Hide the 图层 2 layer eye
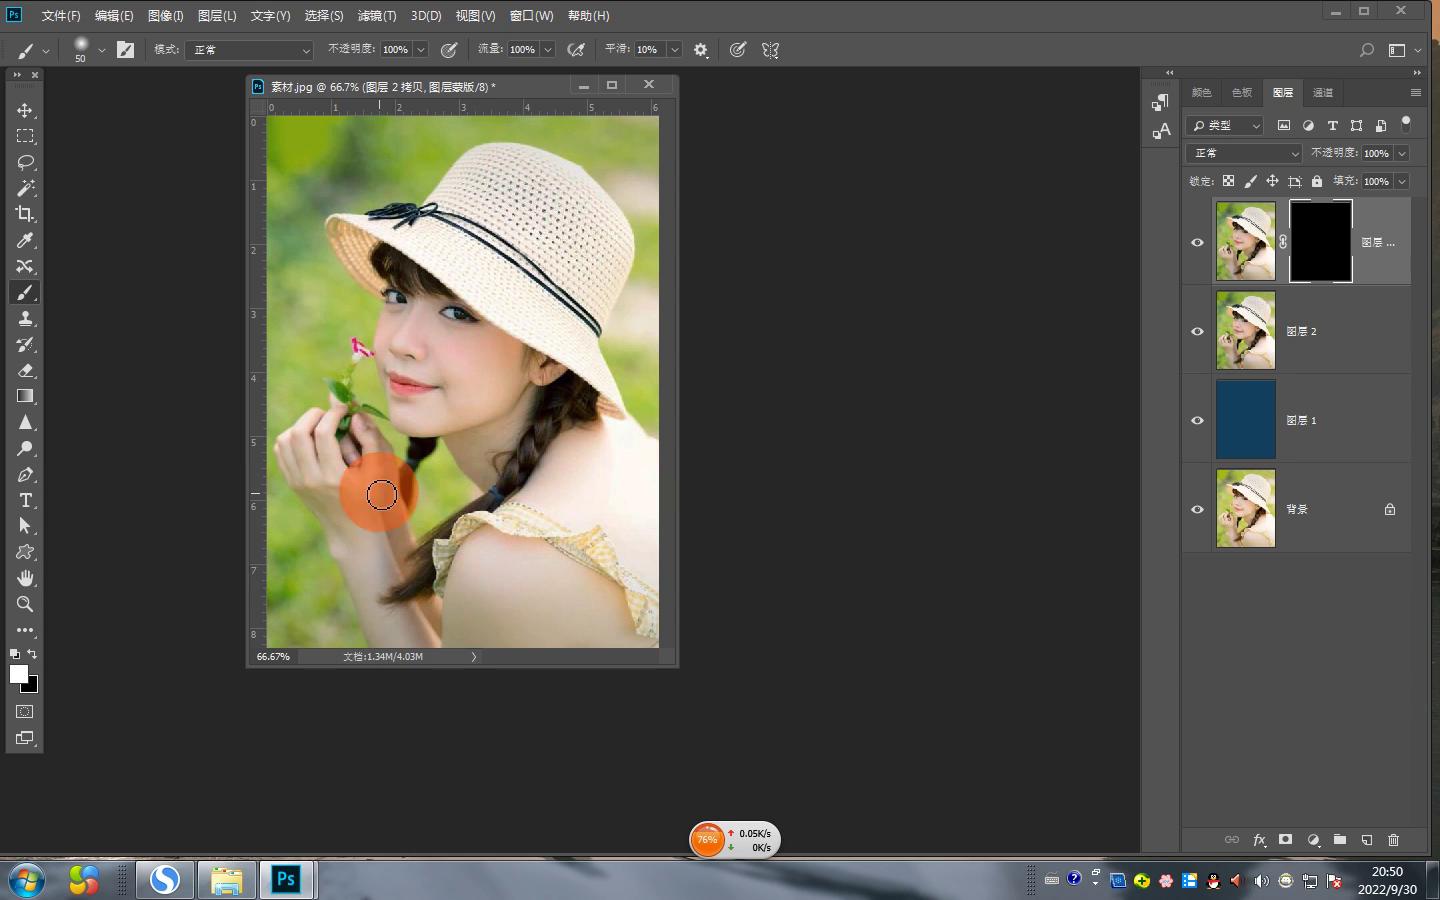 pyautogui.click(x=1197, y=331)
